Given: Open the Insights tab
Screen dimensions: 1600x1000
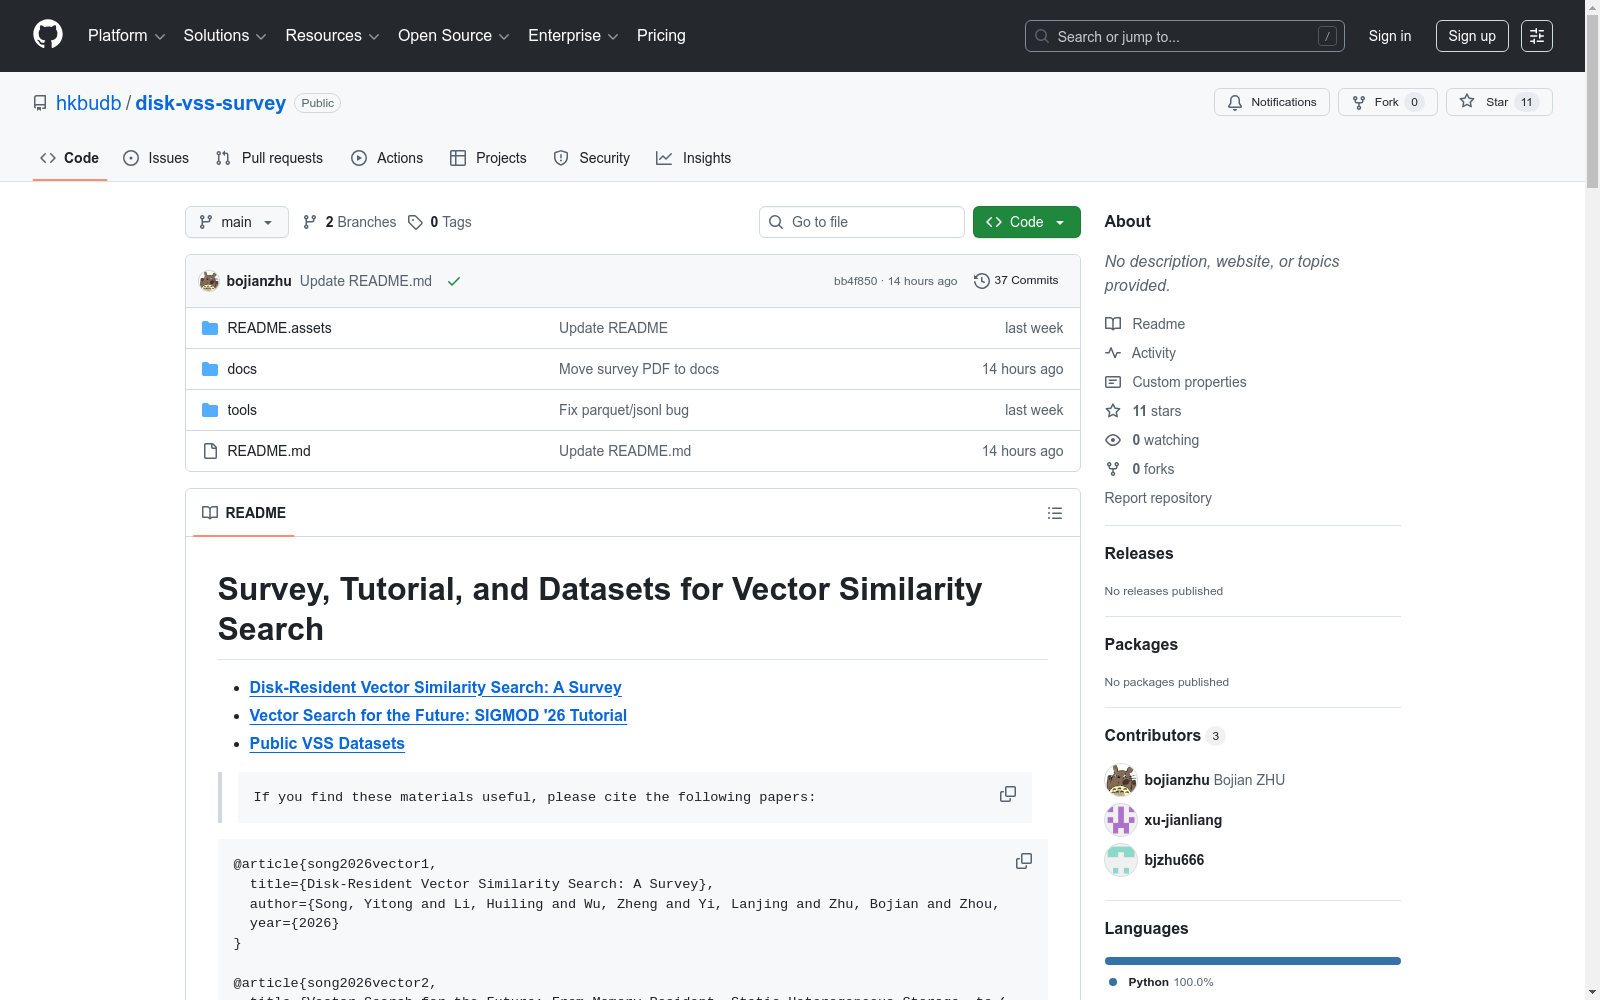Looking at the screenshot, I should point(694,158).
